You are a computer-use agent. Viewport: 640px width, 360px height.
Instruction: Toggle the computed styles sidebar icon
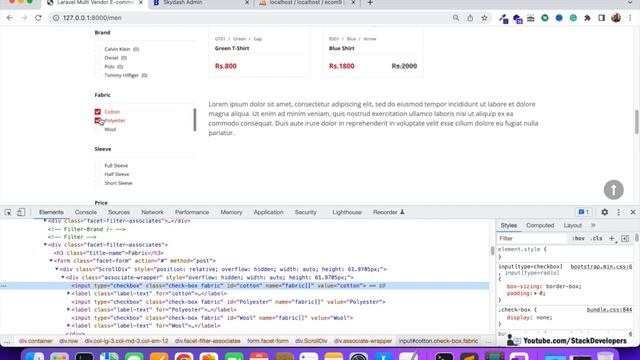[x=625, y=238]
